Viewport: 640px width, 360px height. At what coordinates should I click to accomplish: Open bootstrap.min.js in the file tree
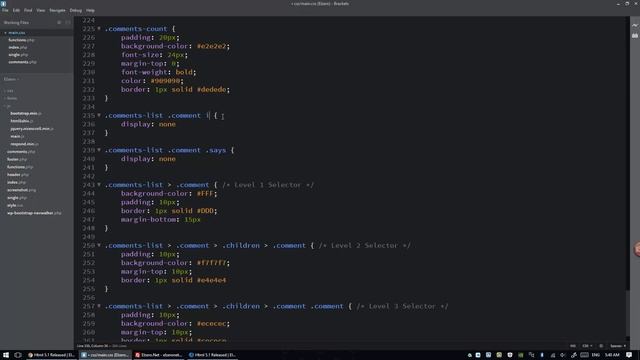pyautogui.click(x=26, y=113)
